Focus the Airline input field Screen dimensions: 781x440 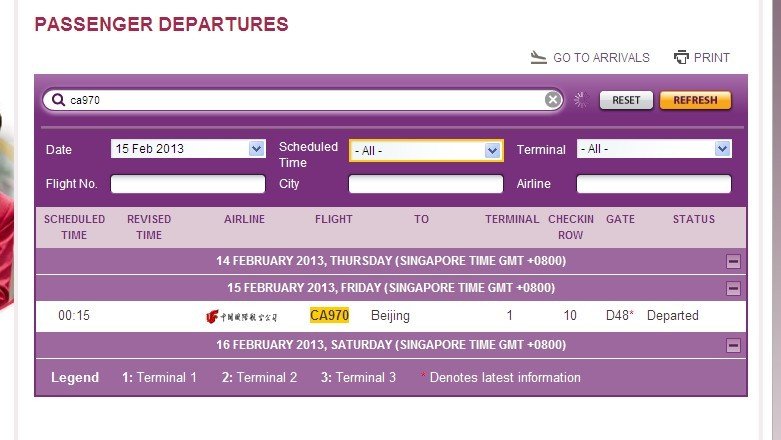click(x=654, y=184)
